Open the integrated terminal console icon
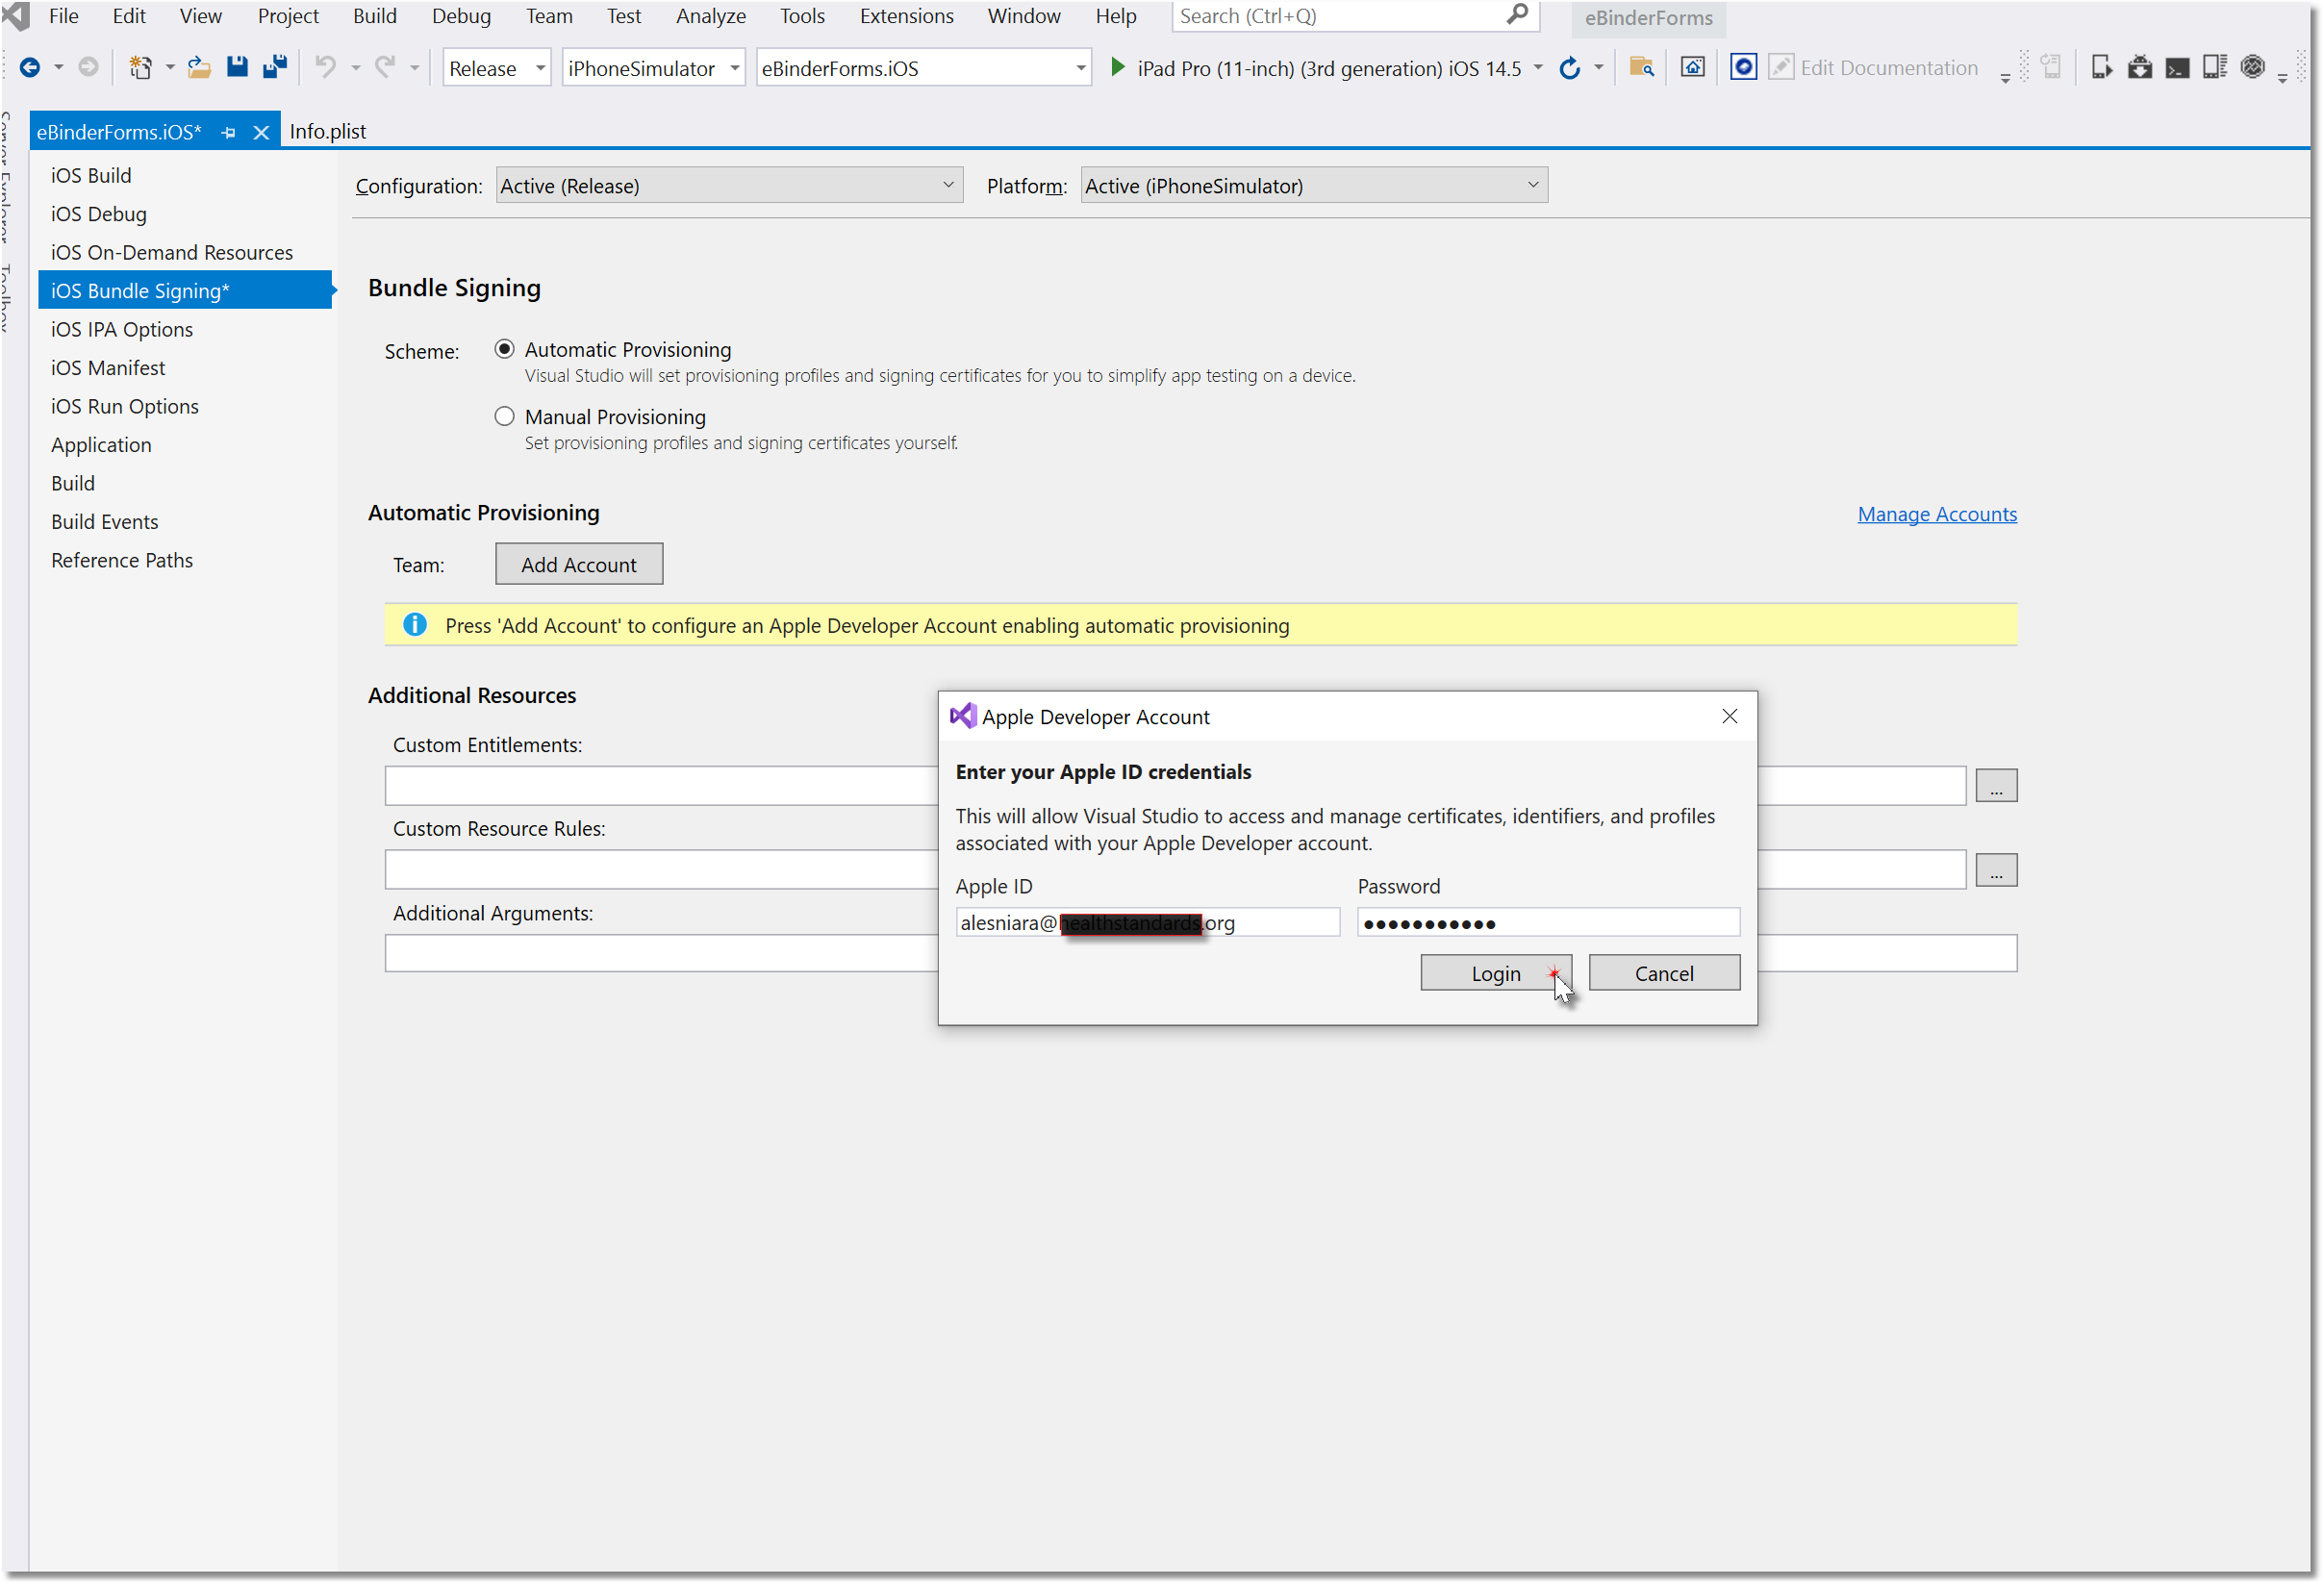The height and width of the screenshot is (1585, 2324). pos(2178,67)
